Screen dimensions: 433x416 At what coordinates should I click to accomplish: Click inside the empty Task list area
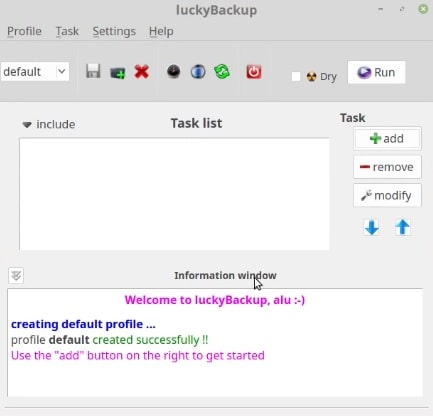(x=174, y=194)
